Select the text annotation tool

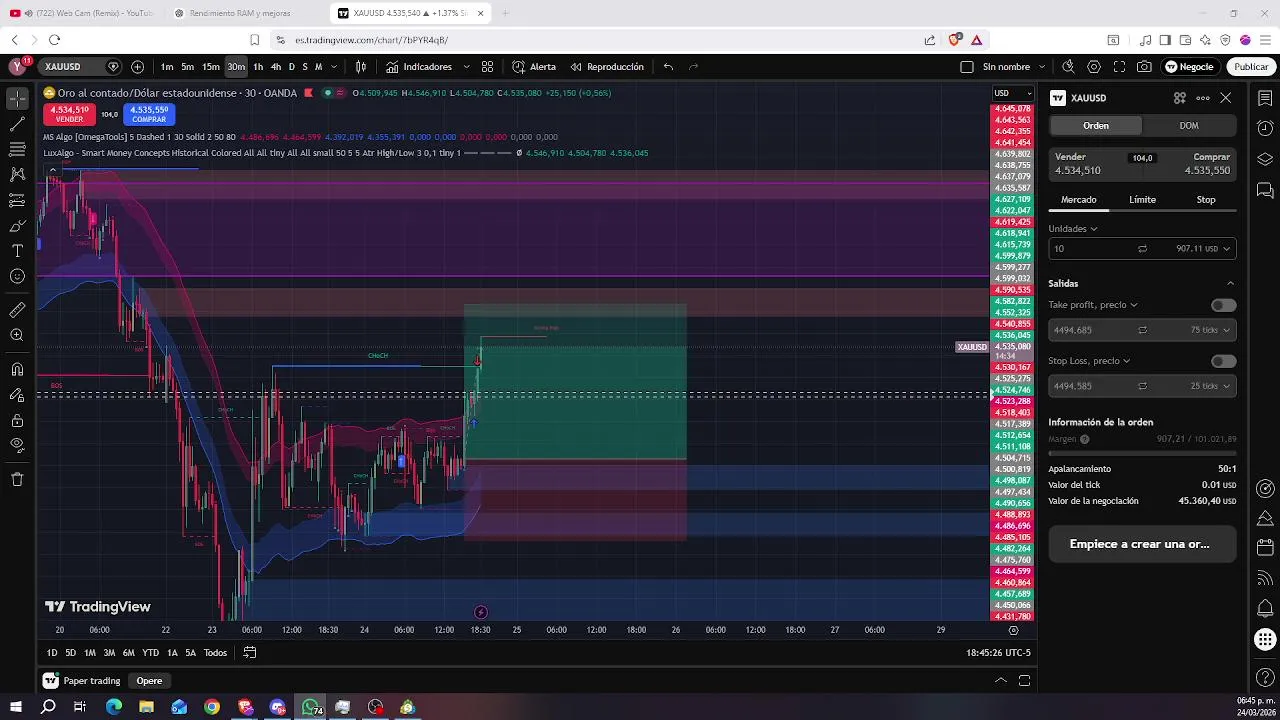coord(17,251)
